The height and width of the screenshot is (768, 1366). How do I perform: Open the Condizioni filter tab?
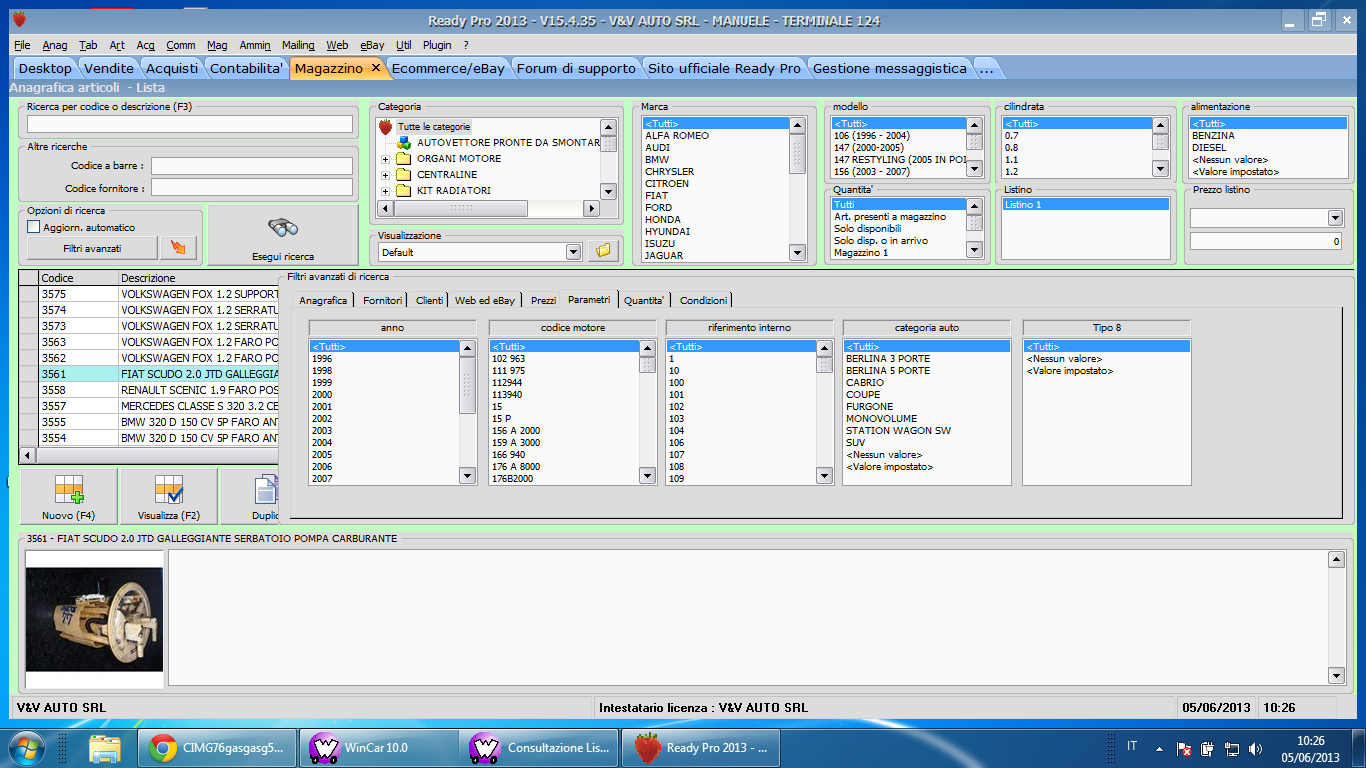coord(704,300)
